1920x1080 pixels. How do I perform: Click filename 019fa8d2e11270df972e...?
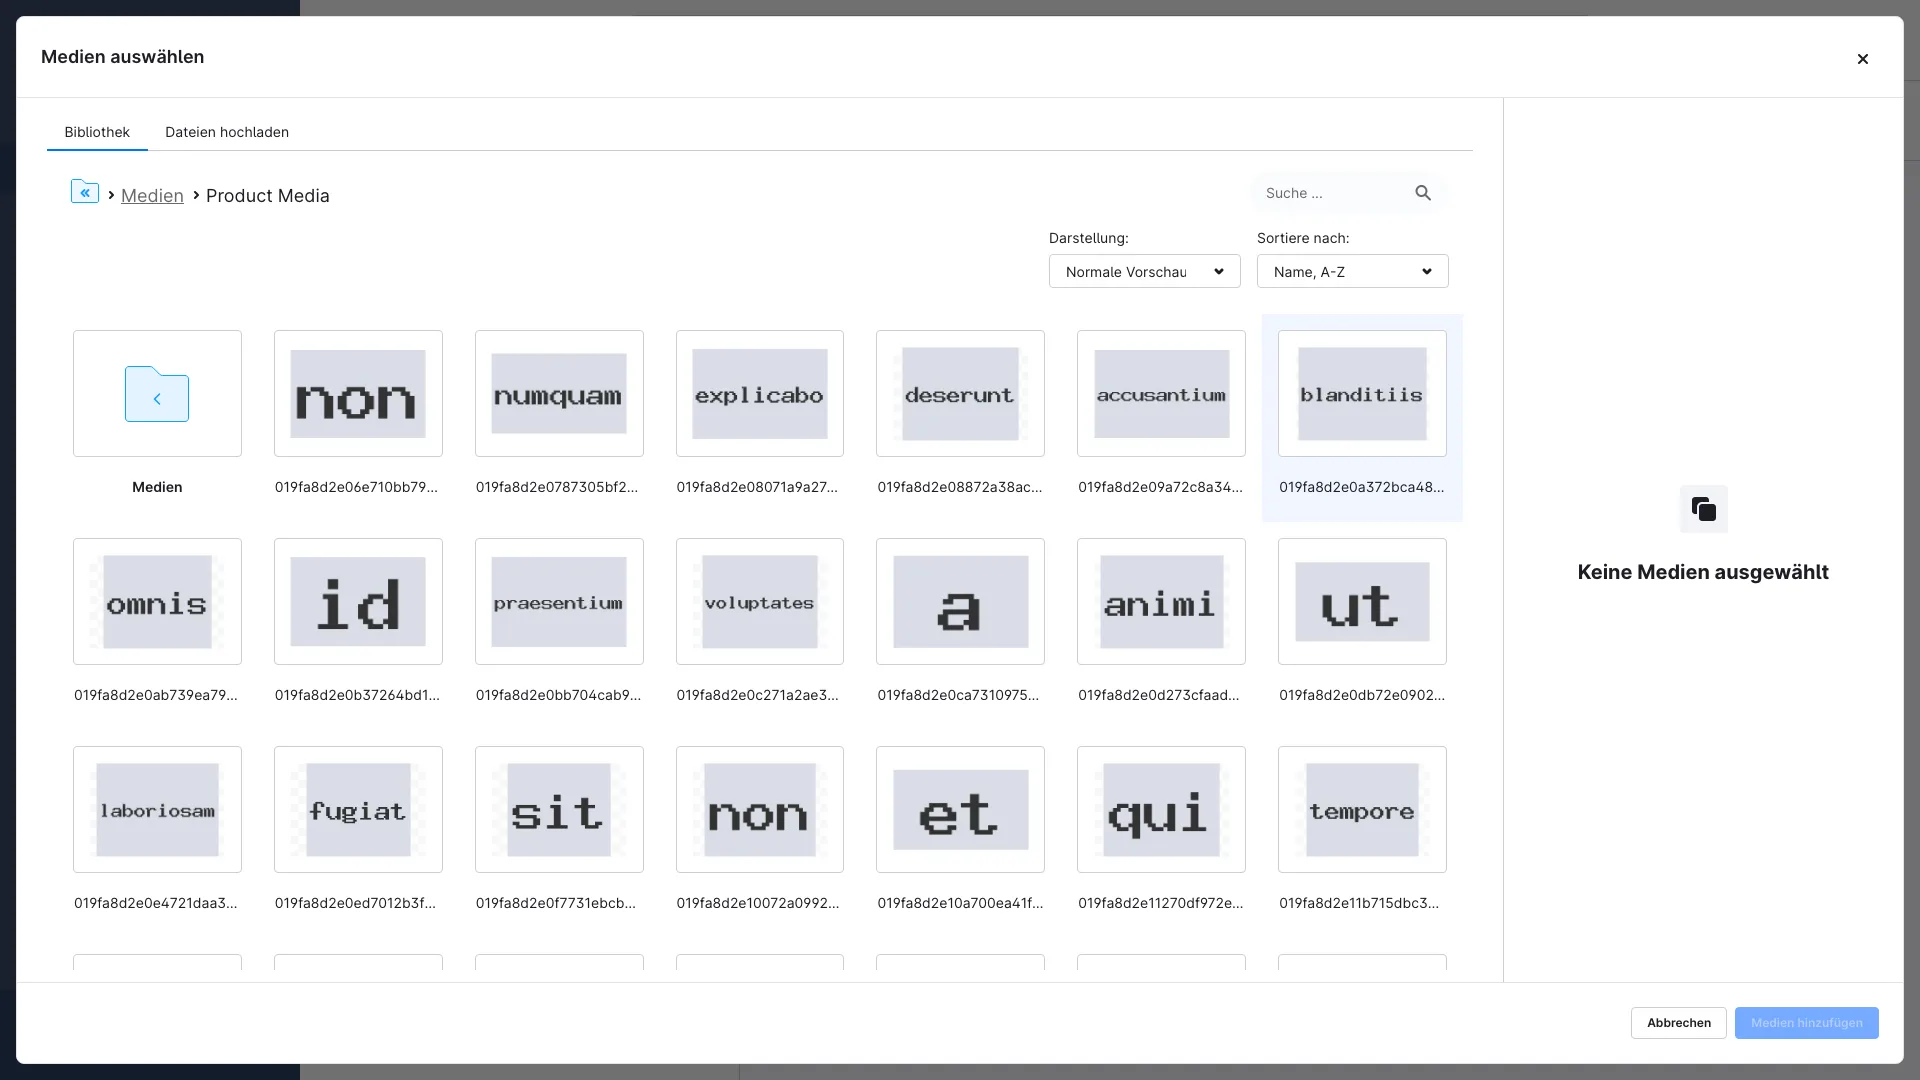(1161, 903)
